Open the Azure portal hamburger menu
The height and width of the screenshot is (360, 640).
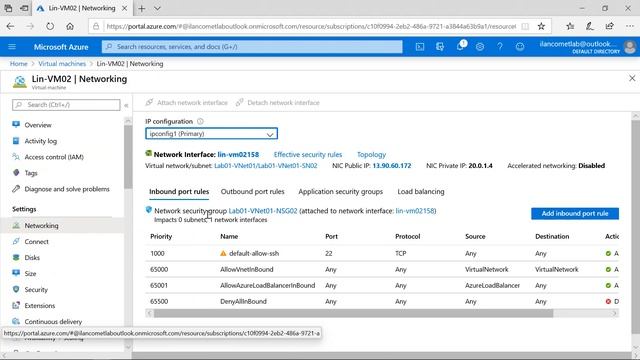click(x=12, y=47)
